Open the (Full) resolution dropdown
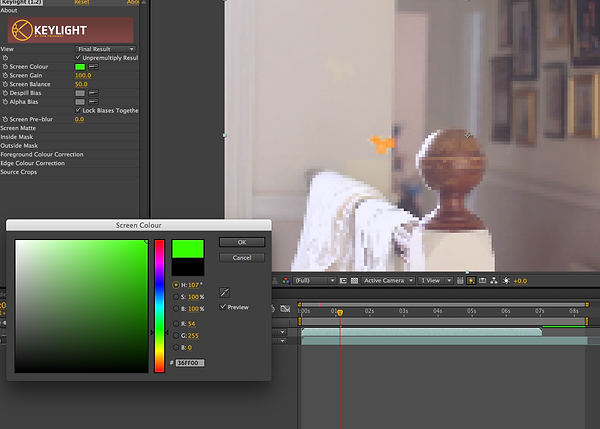The height and width of the screenshot is (429, 600). 315,281
